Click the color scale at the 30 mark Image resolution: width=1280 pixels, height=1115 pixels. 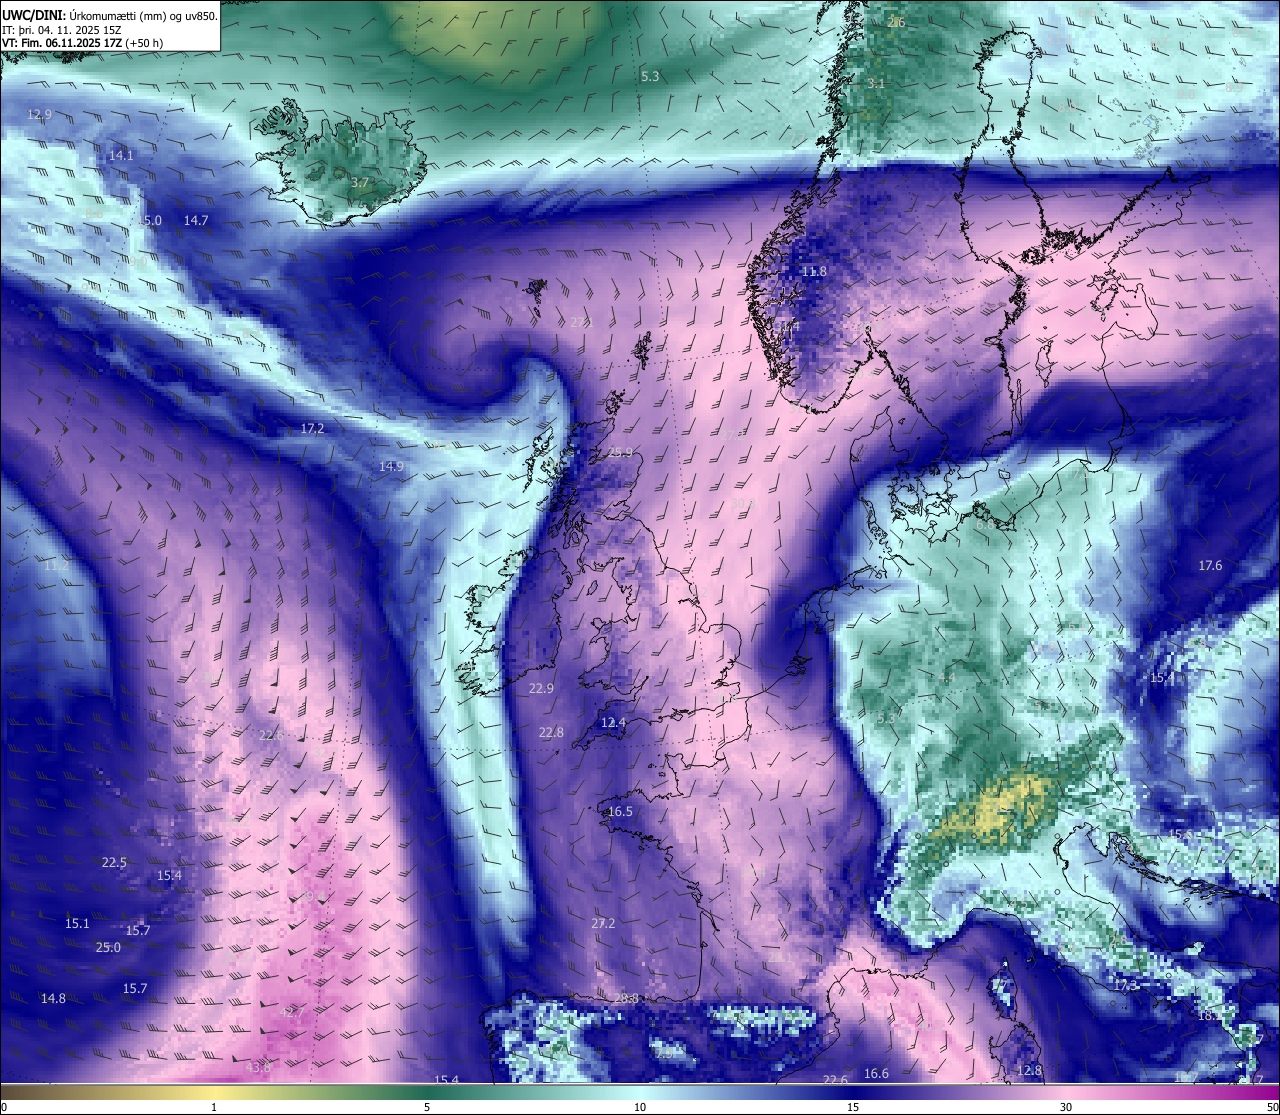coord(1066,1107)
